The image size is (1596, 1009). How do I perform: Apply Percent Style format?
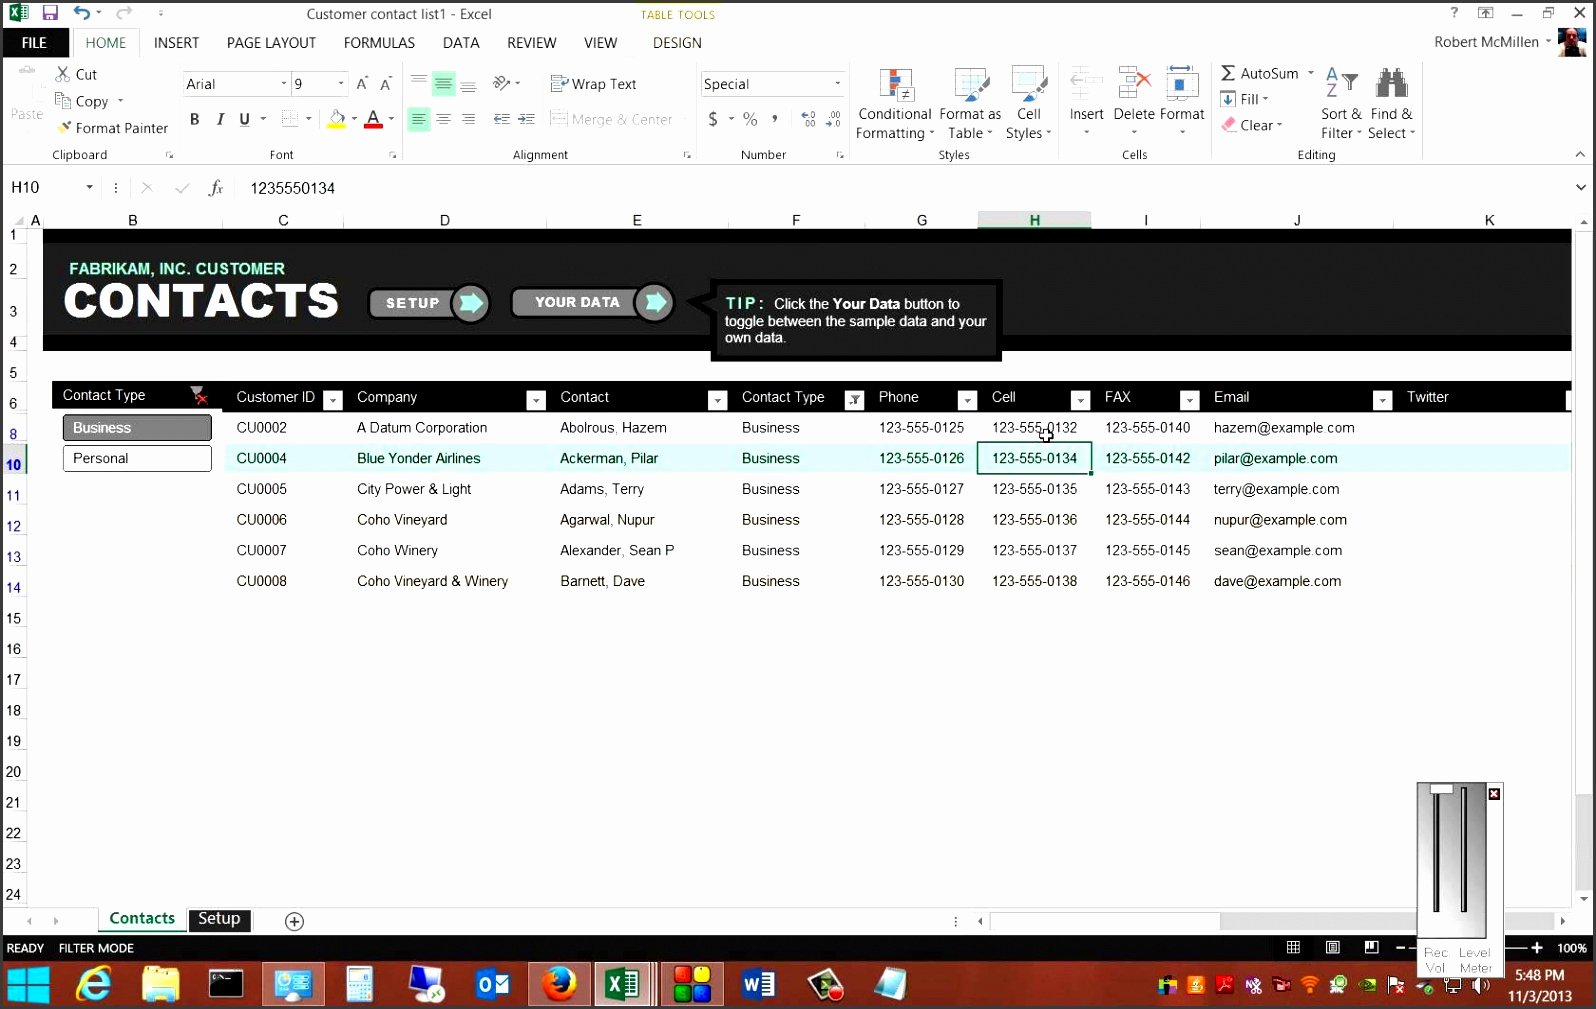(x=750, y=119)
